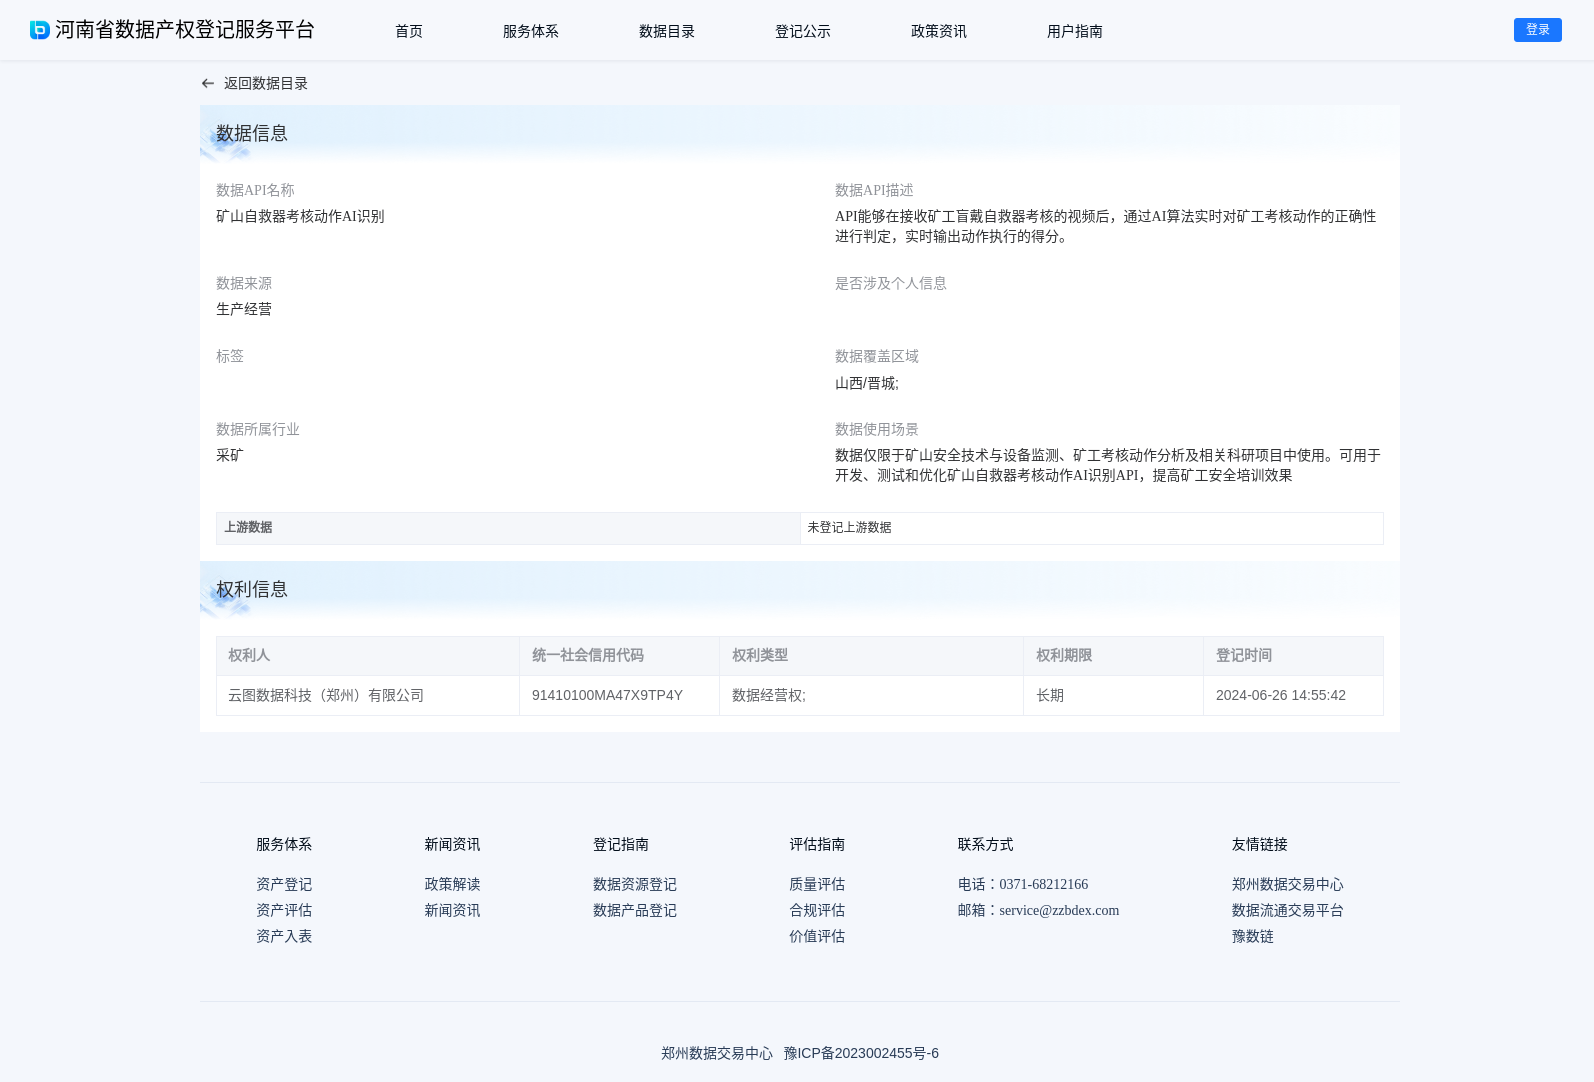Open 数据流通交易平台 friendly link

click(x=1288, y=910)
